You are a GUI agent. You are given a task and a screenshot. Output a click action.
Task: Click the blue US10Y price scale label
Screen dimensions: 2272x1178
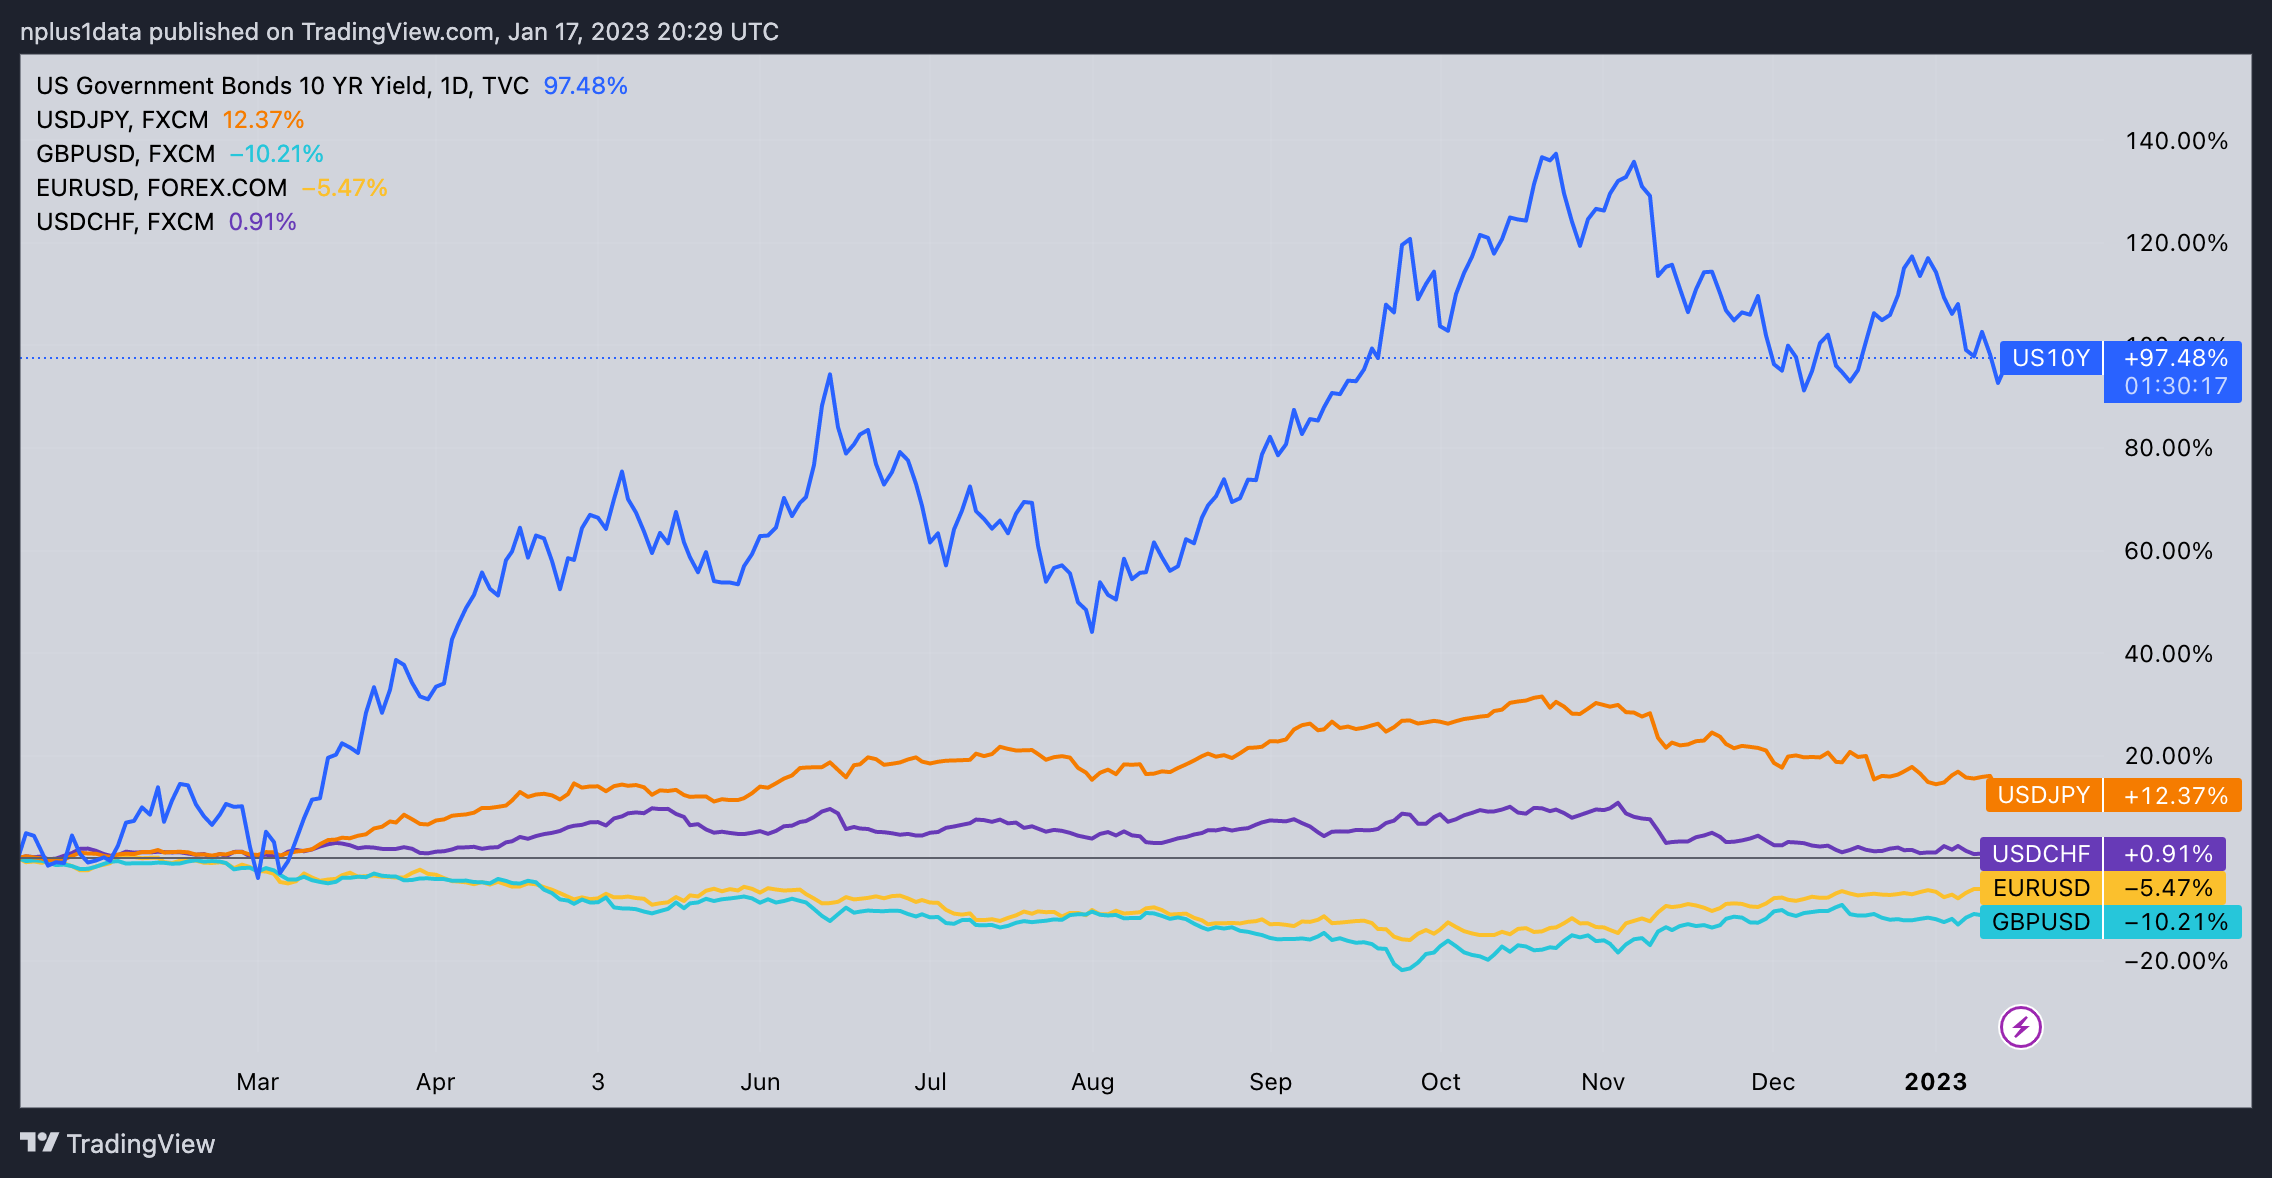click(2050, 358)
